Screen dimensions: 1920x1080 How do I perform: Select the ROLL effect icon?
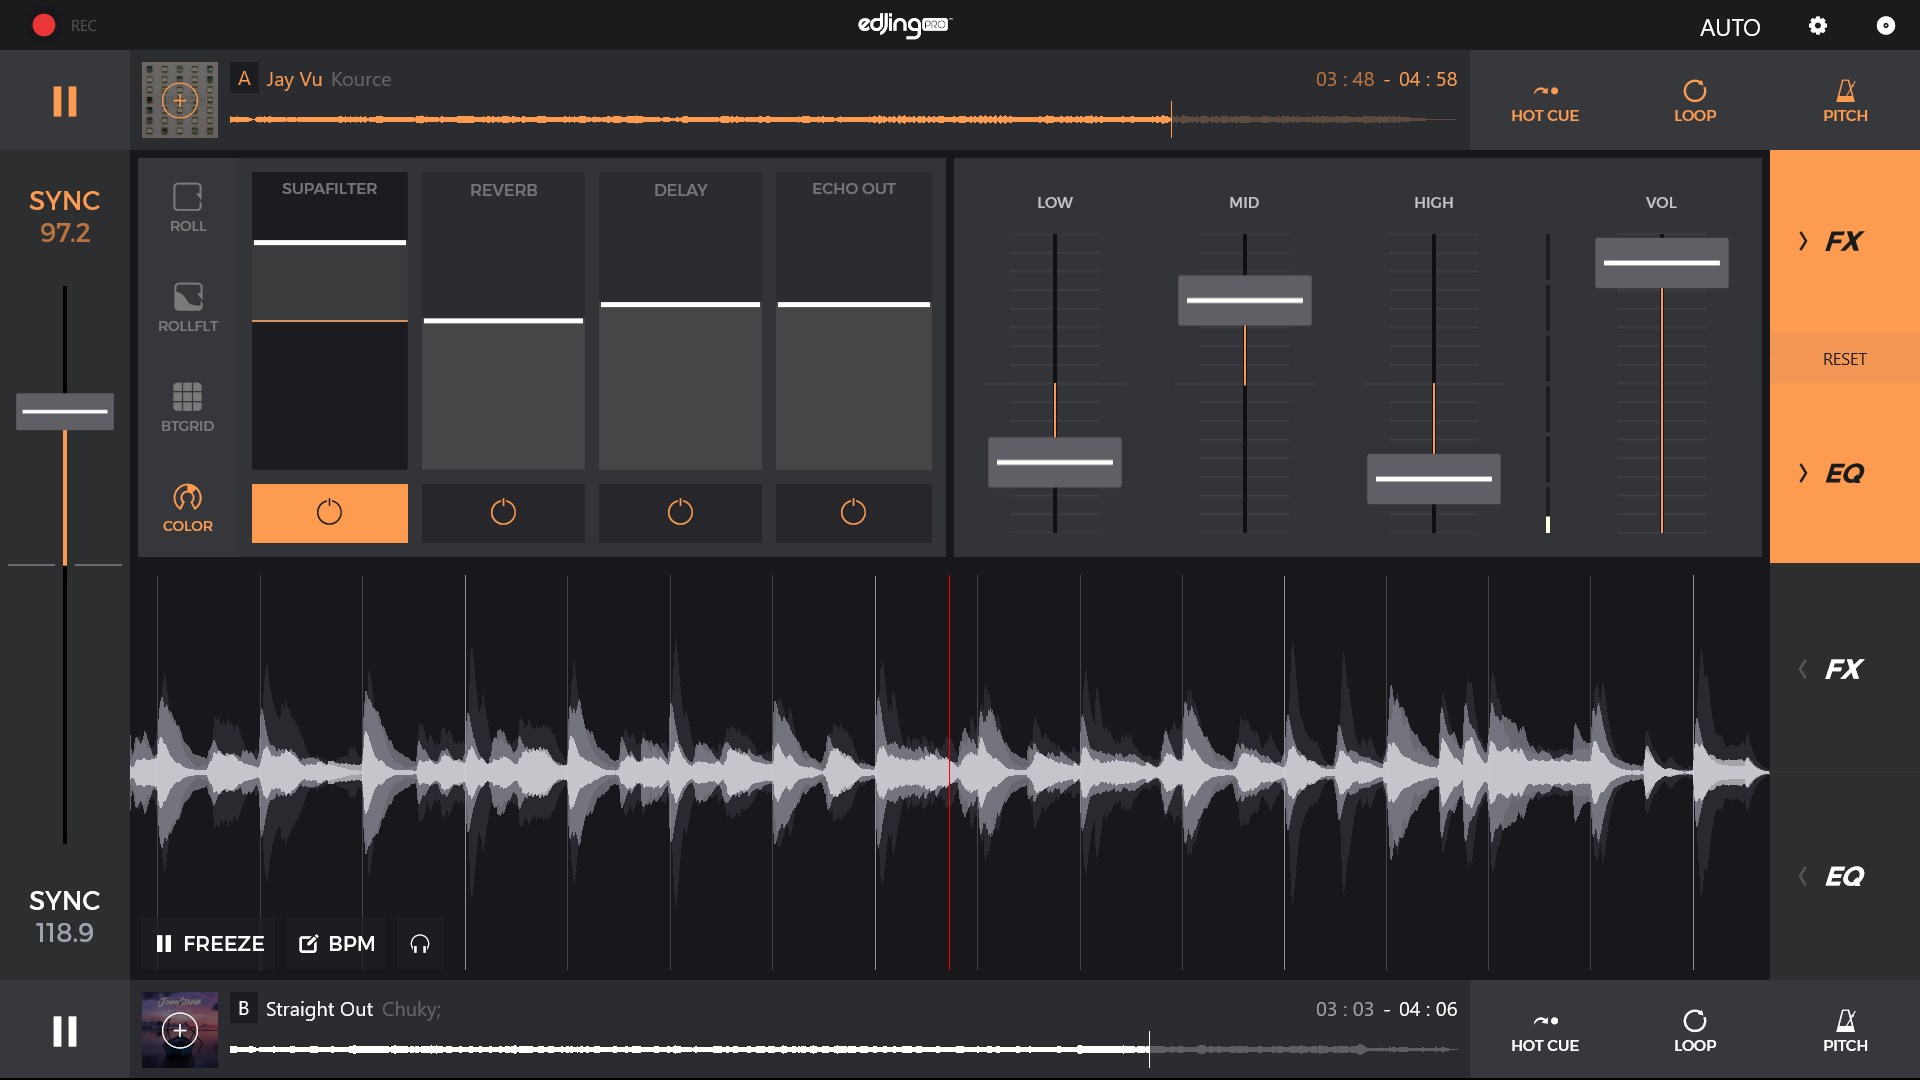187,205
